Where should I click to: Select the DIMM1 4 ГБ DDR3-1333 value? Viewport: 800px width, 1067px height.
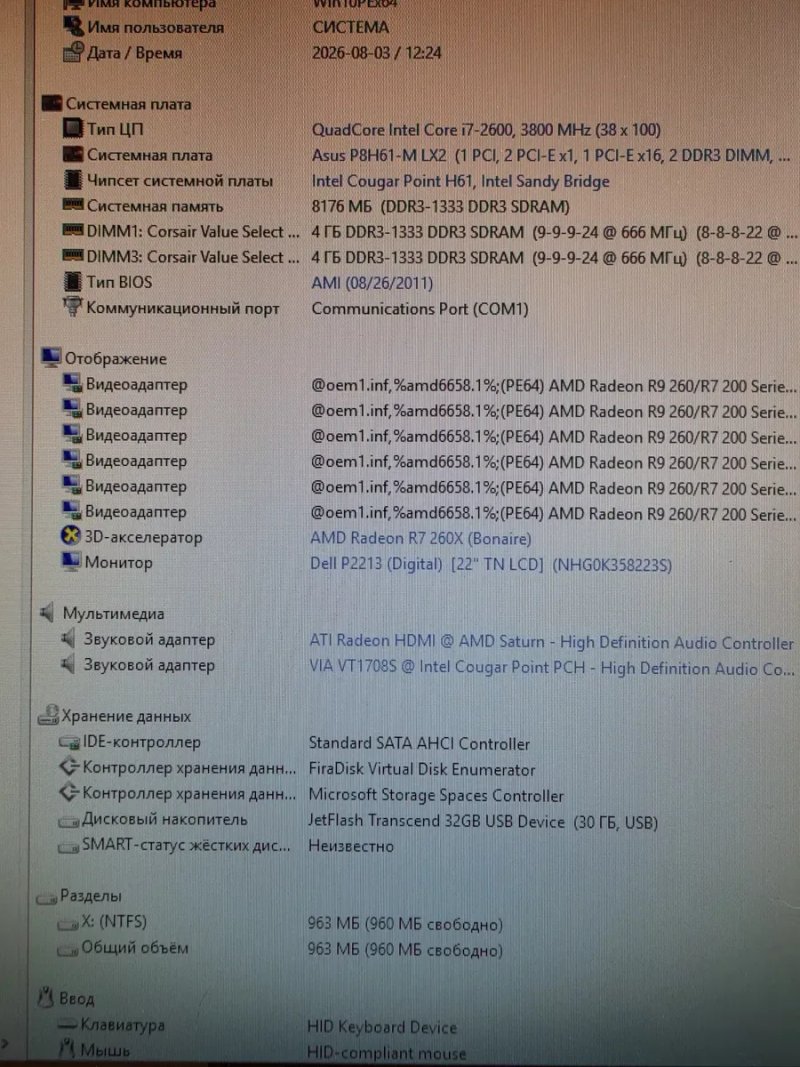tap(554, 232)
